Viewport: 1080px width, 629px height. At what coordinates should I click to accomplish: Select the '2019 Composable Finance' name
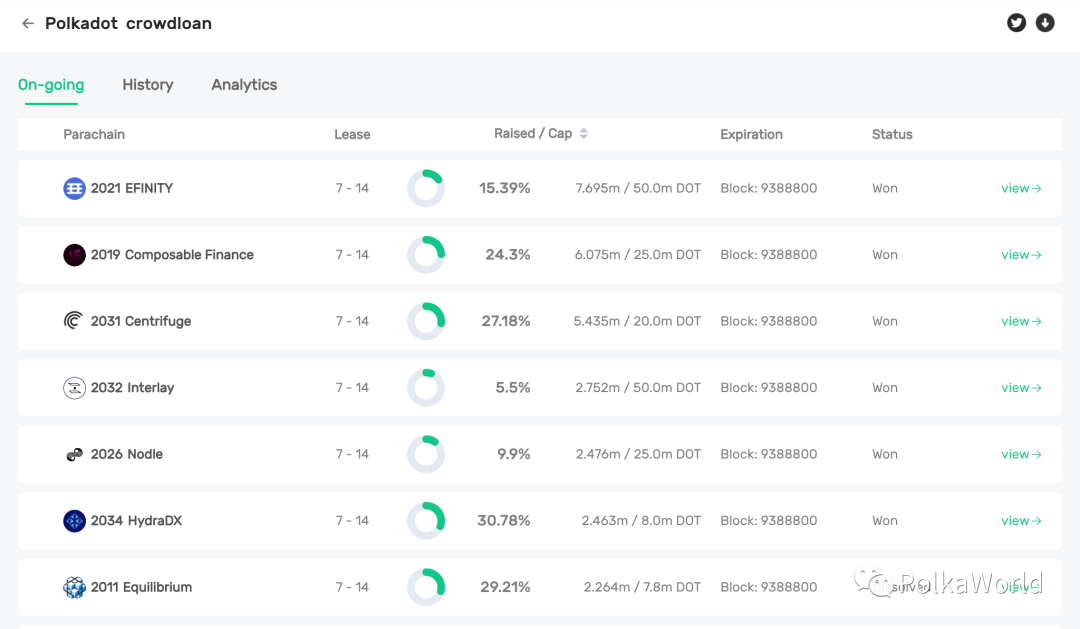click(x=172, y=255)
